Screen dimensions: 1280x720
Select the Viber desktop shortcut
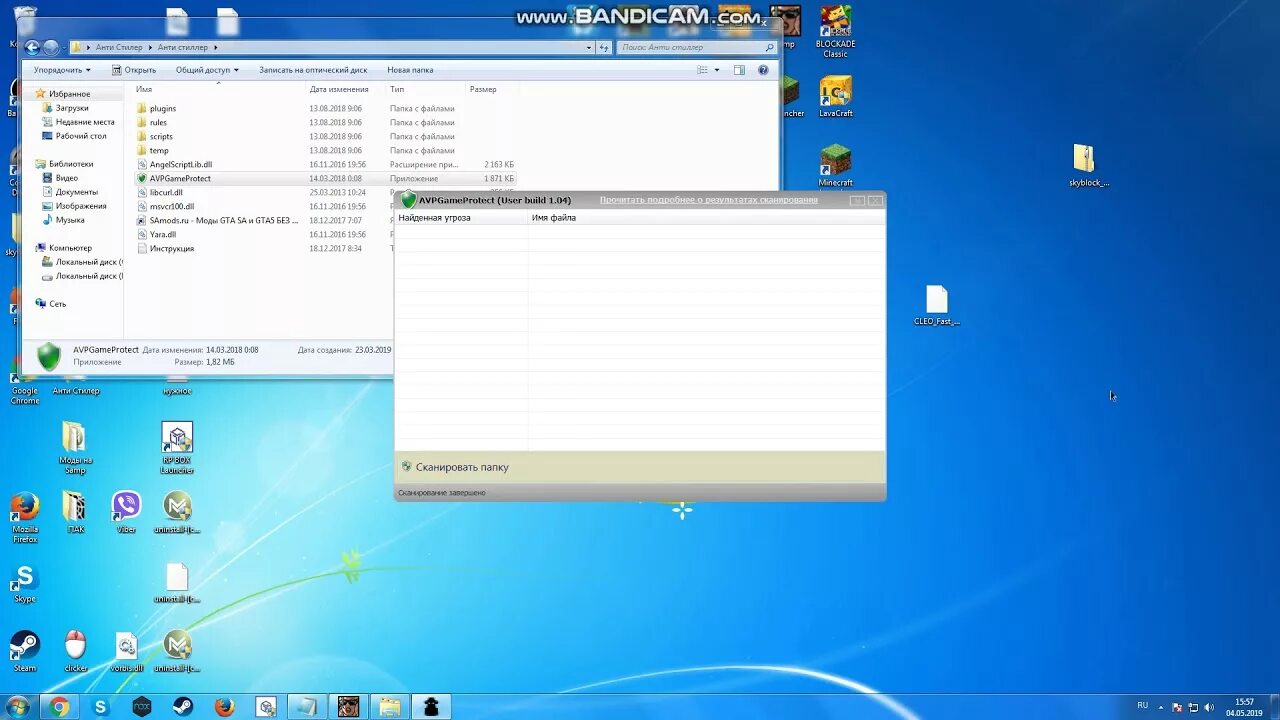pos(126,512)
